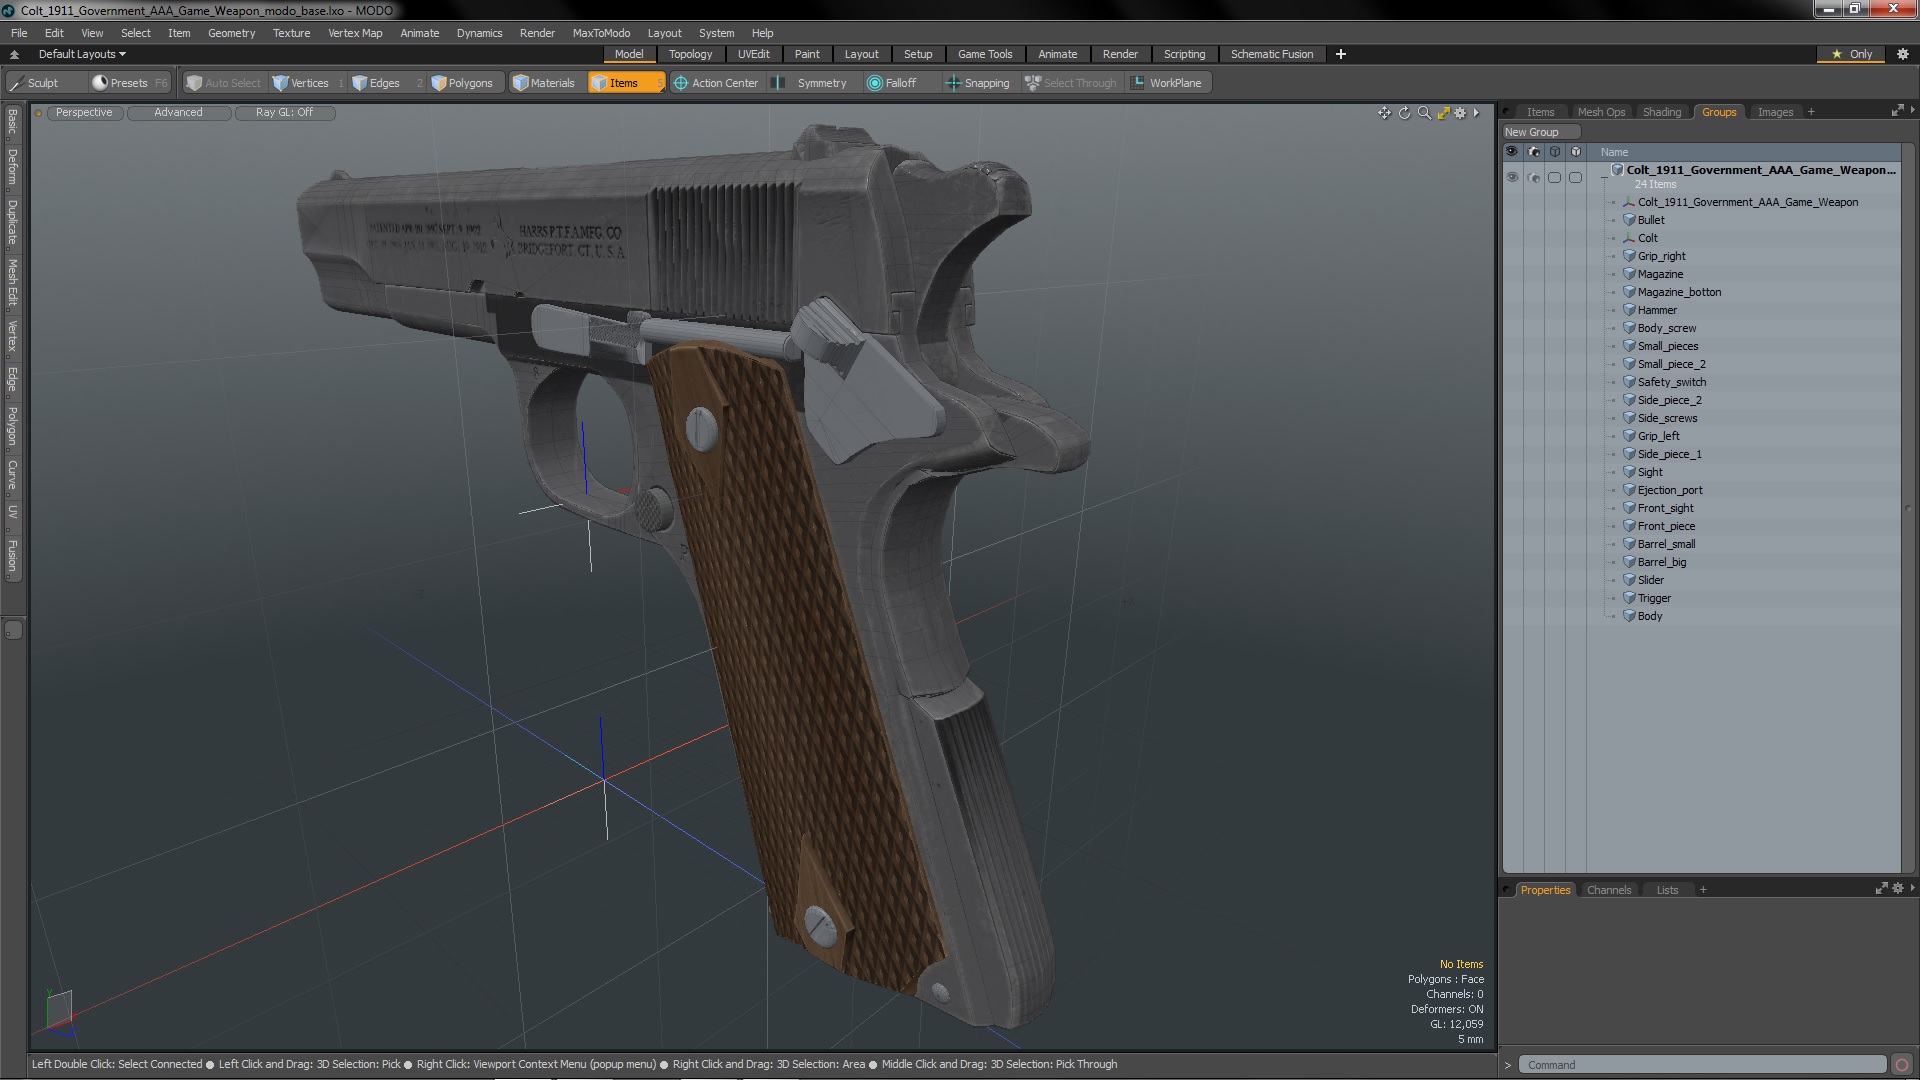Open the Ray GL: Off dropdown

click(x=284, y=113)
